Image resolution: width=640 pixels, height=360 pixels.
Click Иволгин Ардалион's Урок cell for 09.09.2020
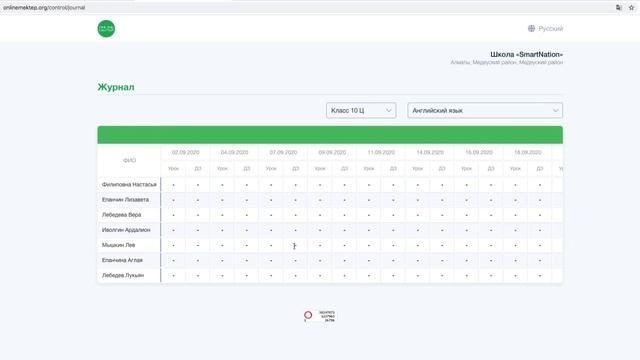point(320,230)
